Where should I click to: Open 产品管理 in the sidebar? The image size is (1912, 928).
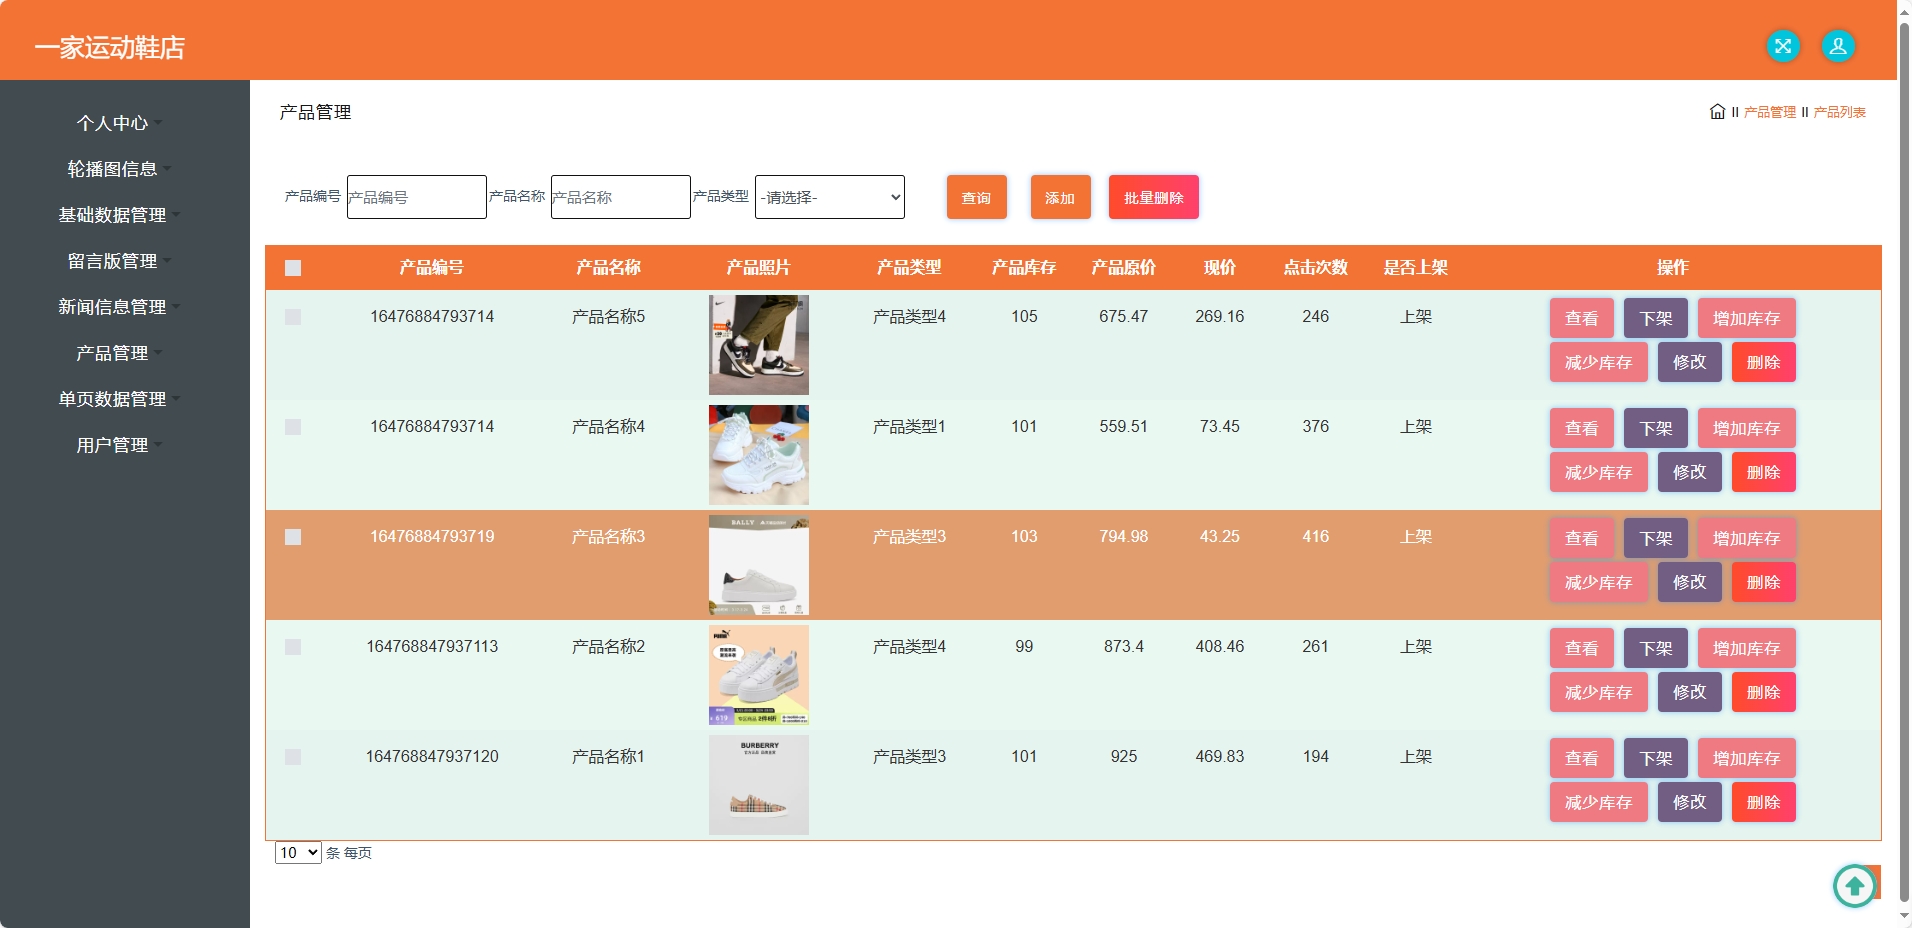coord(112,353)
